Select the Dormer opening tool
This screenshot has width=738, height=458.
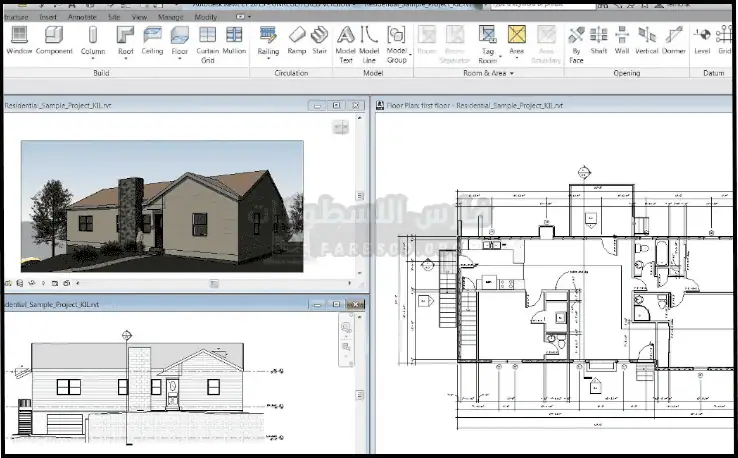coord(673,40)
